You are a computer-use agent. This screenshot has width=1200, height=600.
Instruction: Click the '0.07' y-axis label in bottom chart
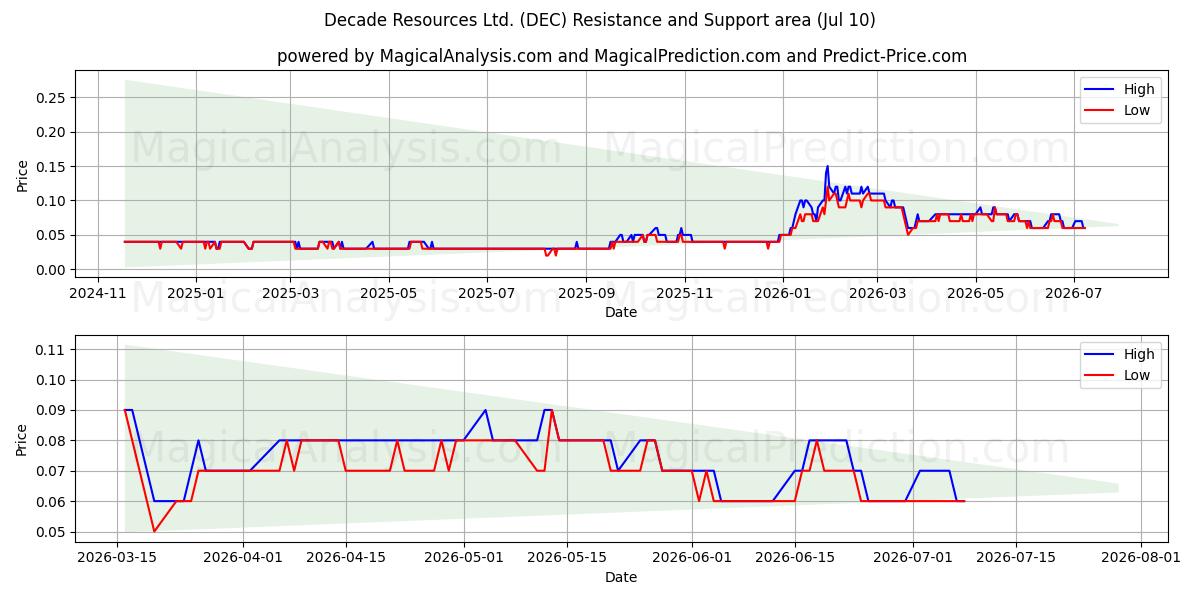(x=50, y=472)
